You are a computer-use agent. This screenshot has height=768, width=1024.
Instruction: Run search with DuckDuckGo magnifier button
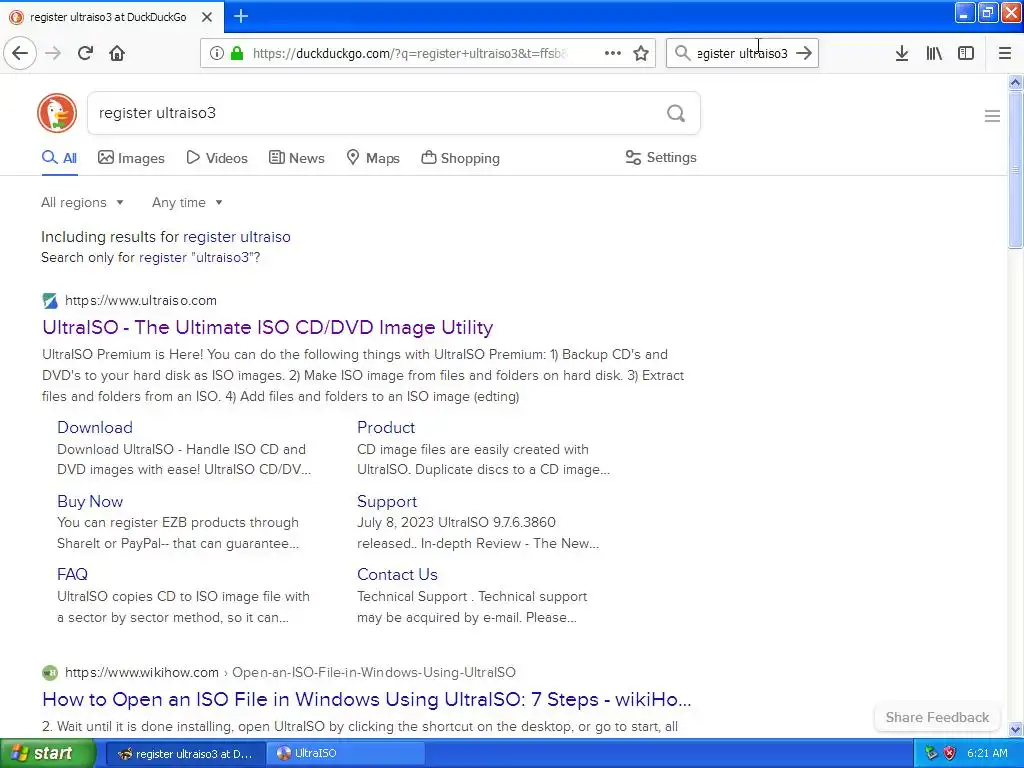tap(676, 114)
